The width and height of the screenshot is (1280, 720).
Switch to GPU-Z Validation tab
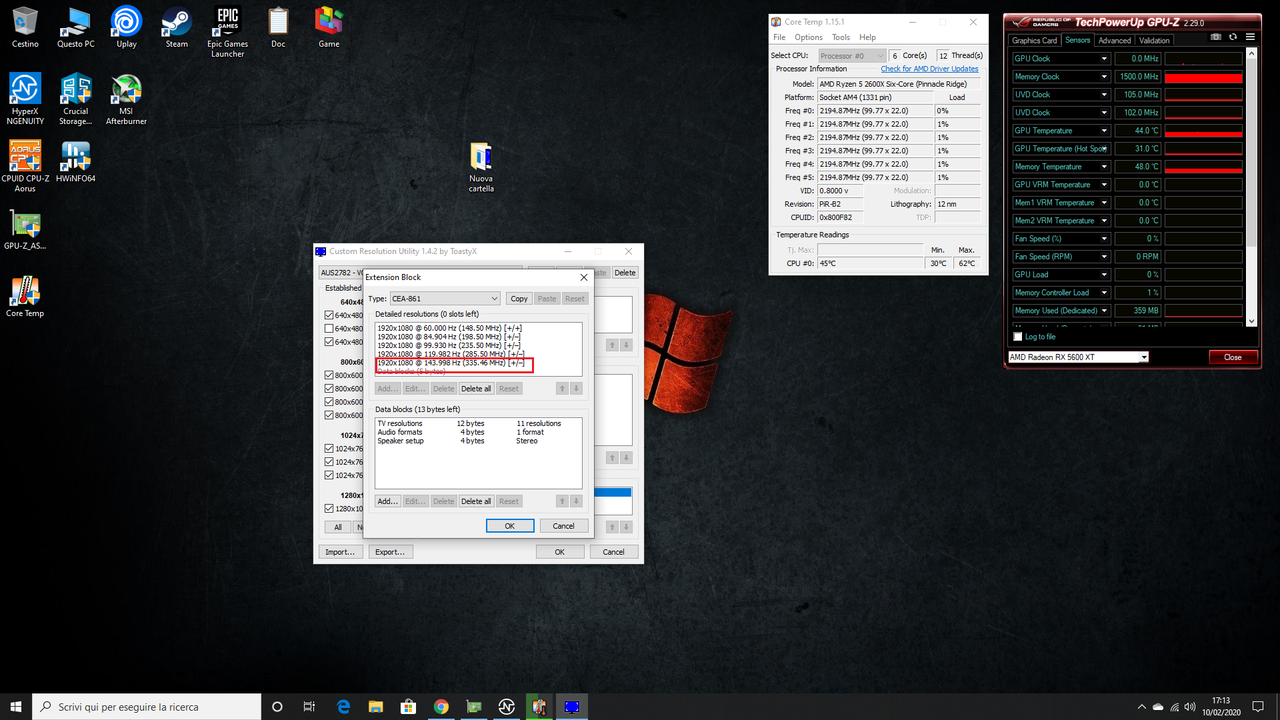(1154, 41)
